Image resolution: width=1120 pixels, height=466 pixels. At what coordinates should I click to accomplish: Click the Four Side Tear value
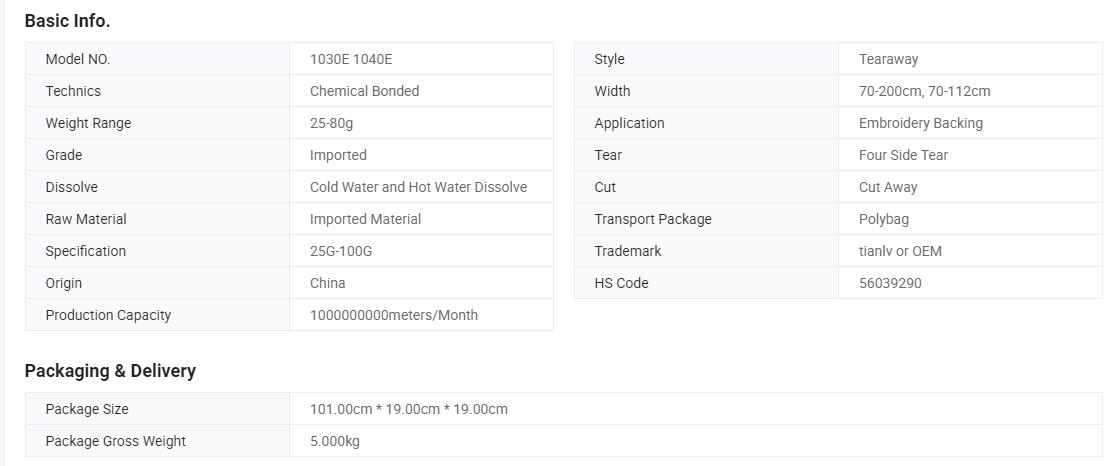903,155
